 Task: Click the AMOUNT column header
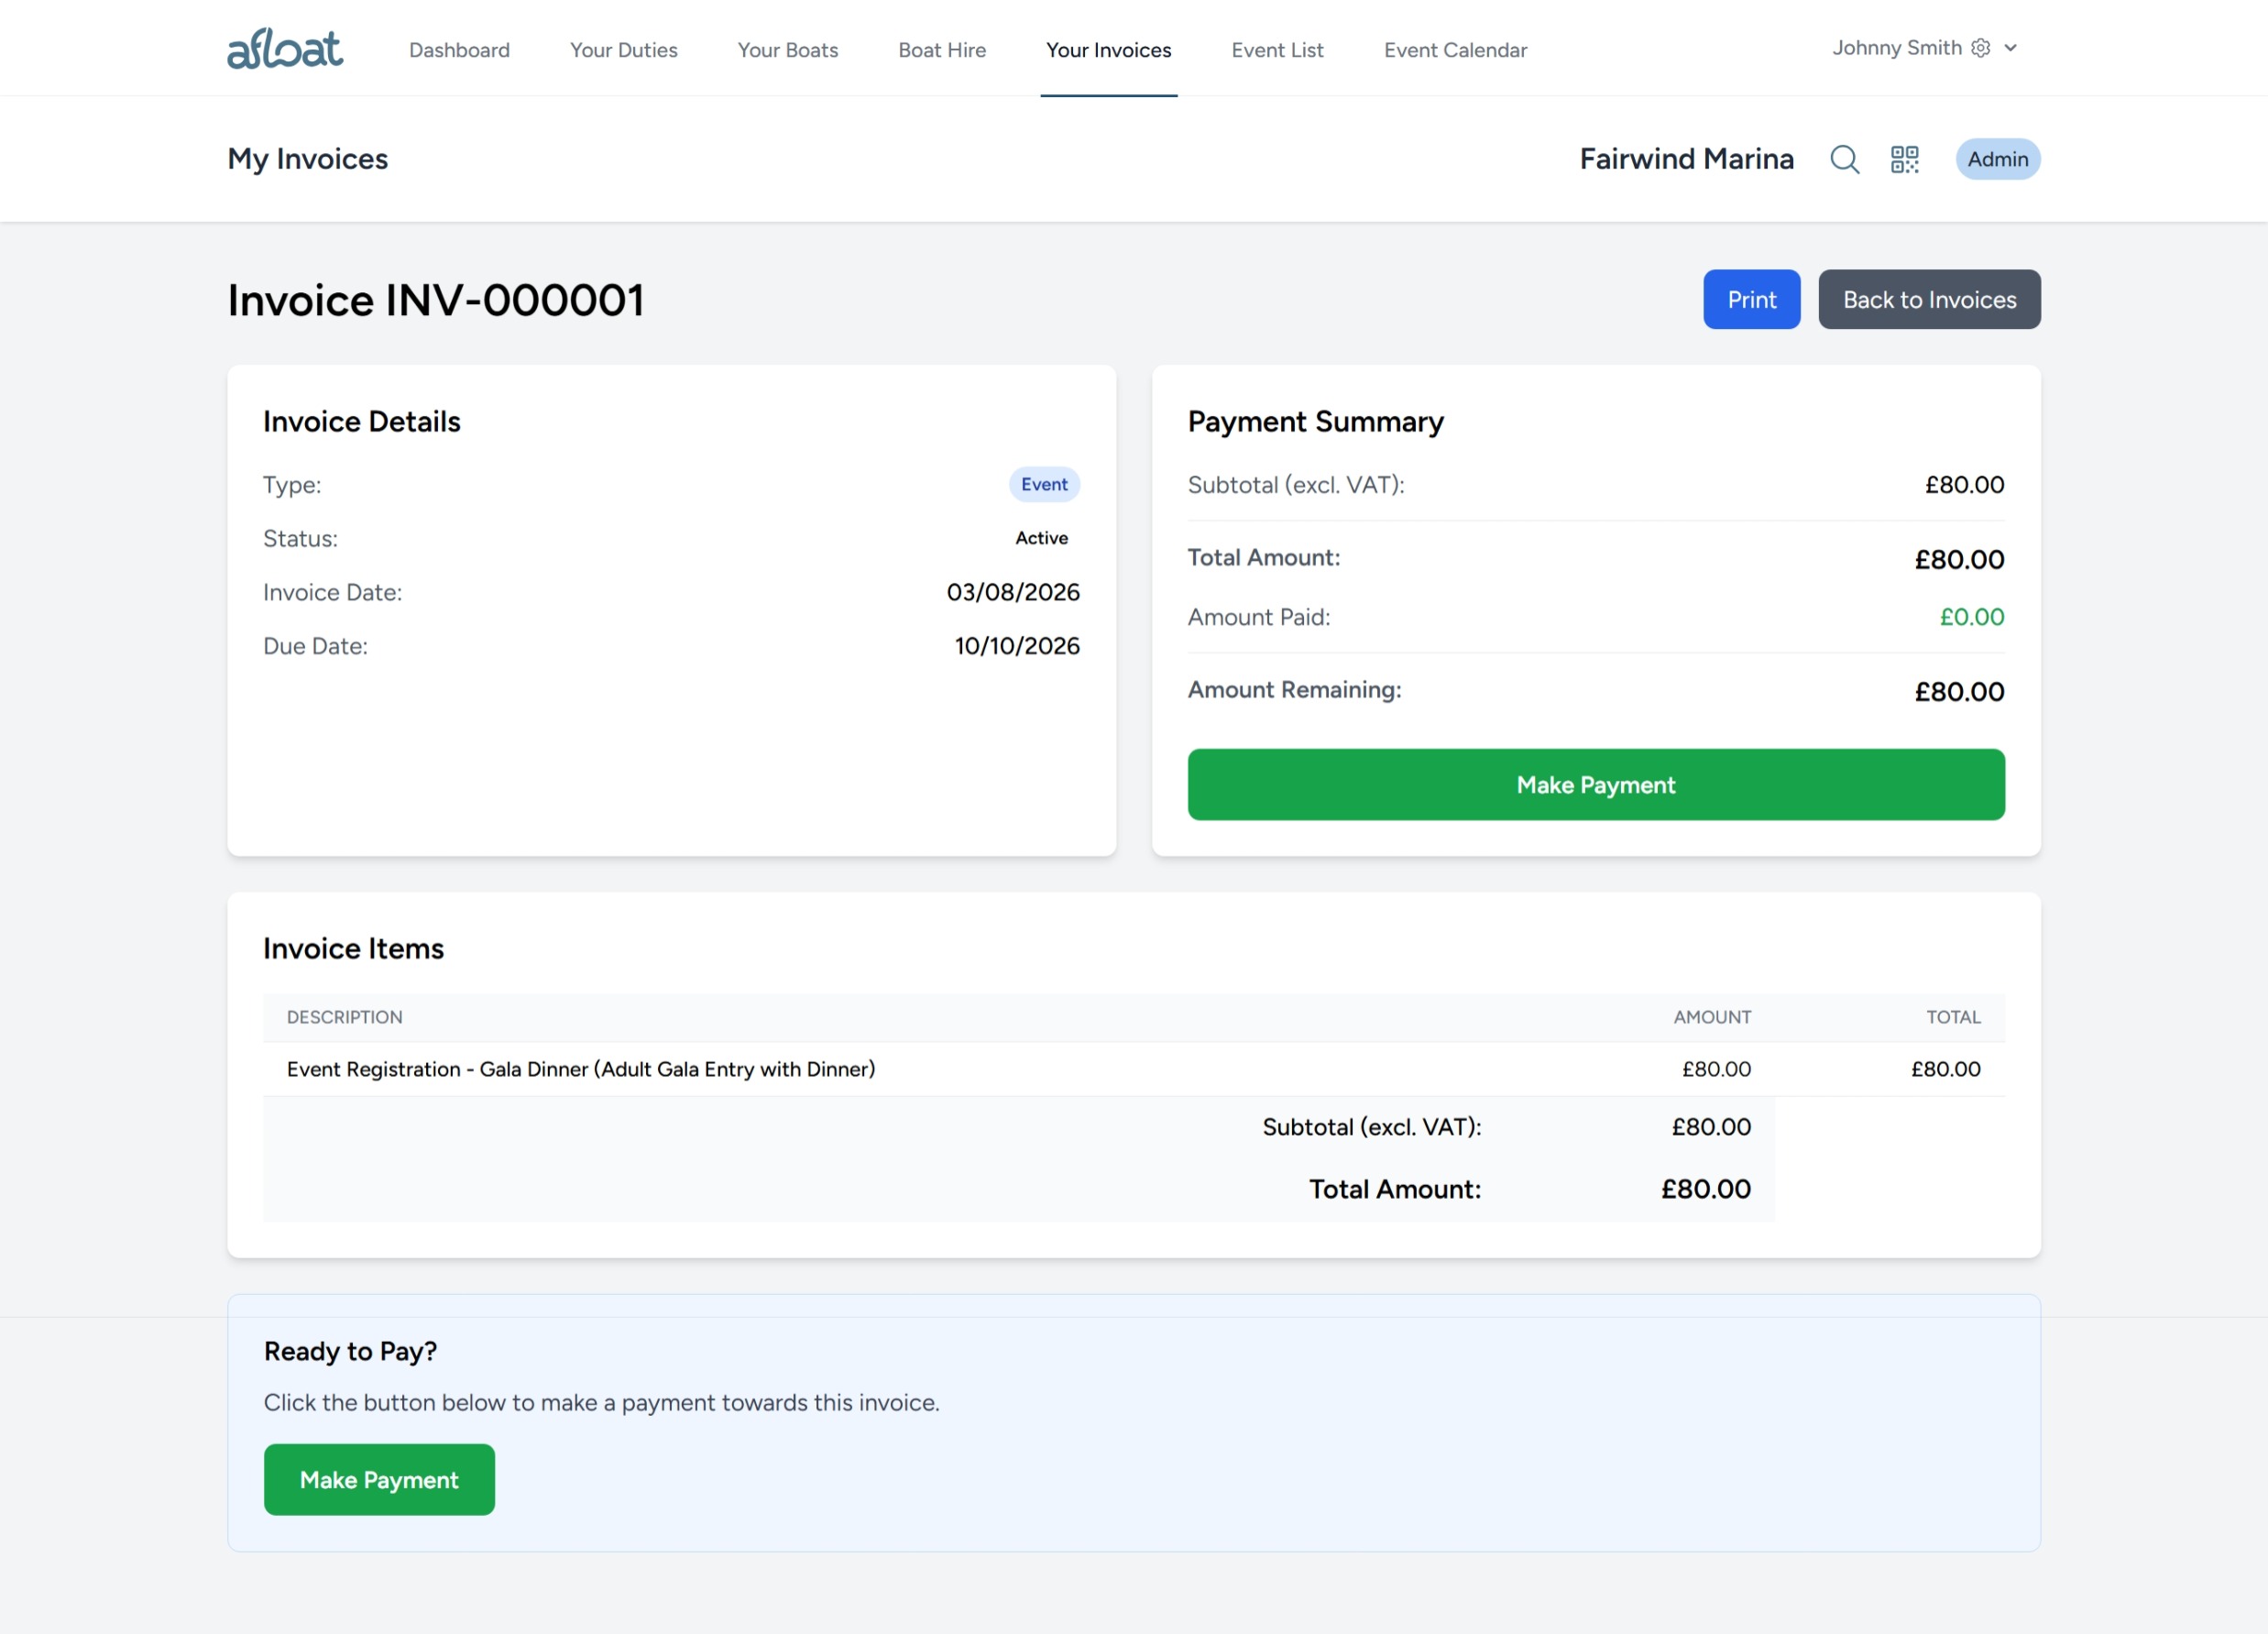(1711, 1017)
